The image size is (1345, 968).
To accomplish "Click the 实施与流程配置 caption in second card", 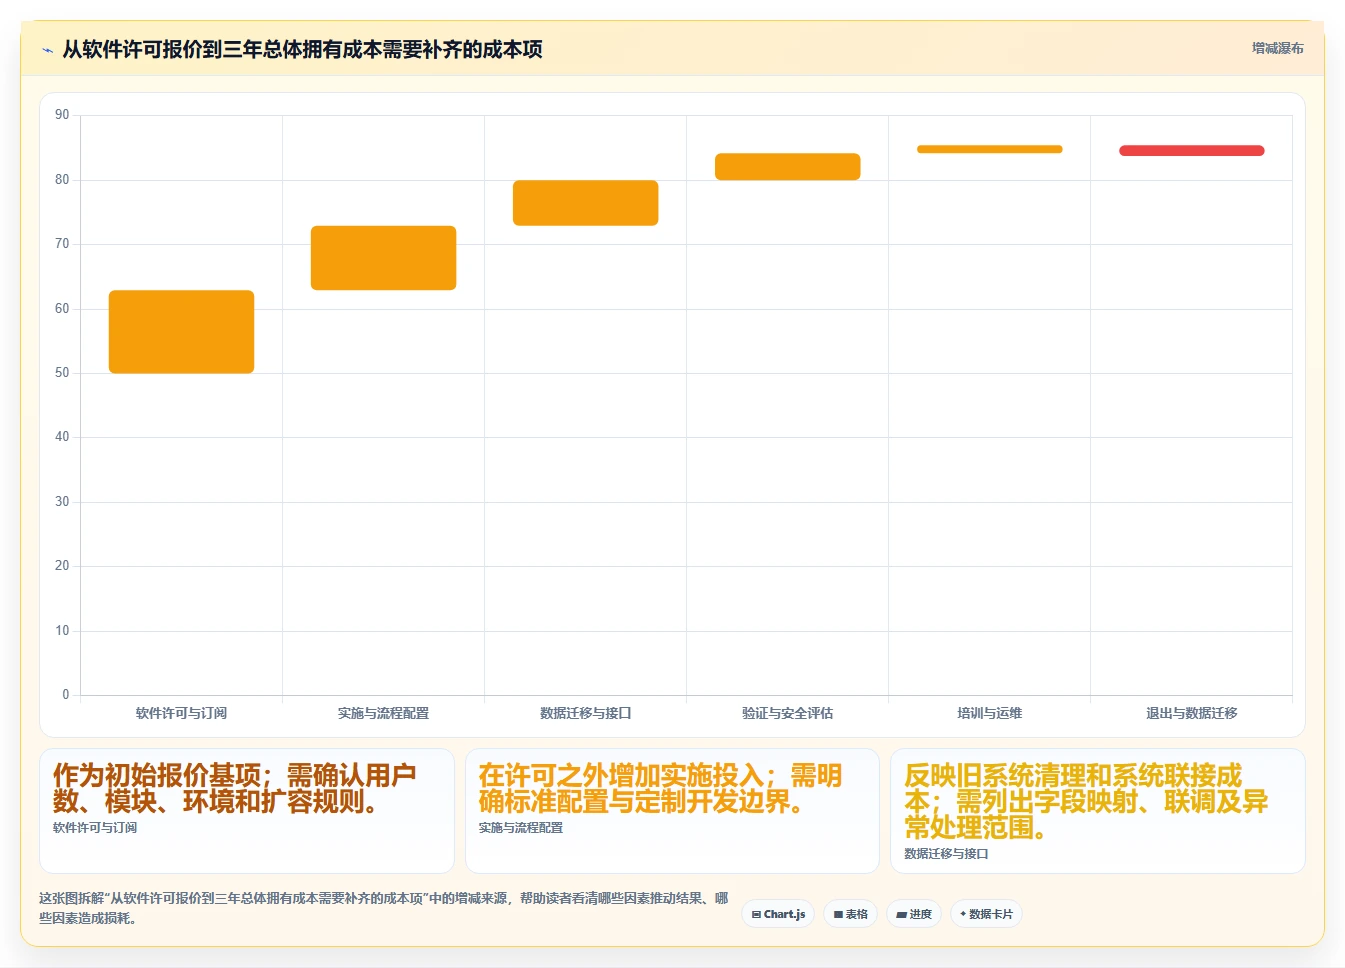I will [520, 828].
